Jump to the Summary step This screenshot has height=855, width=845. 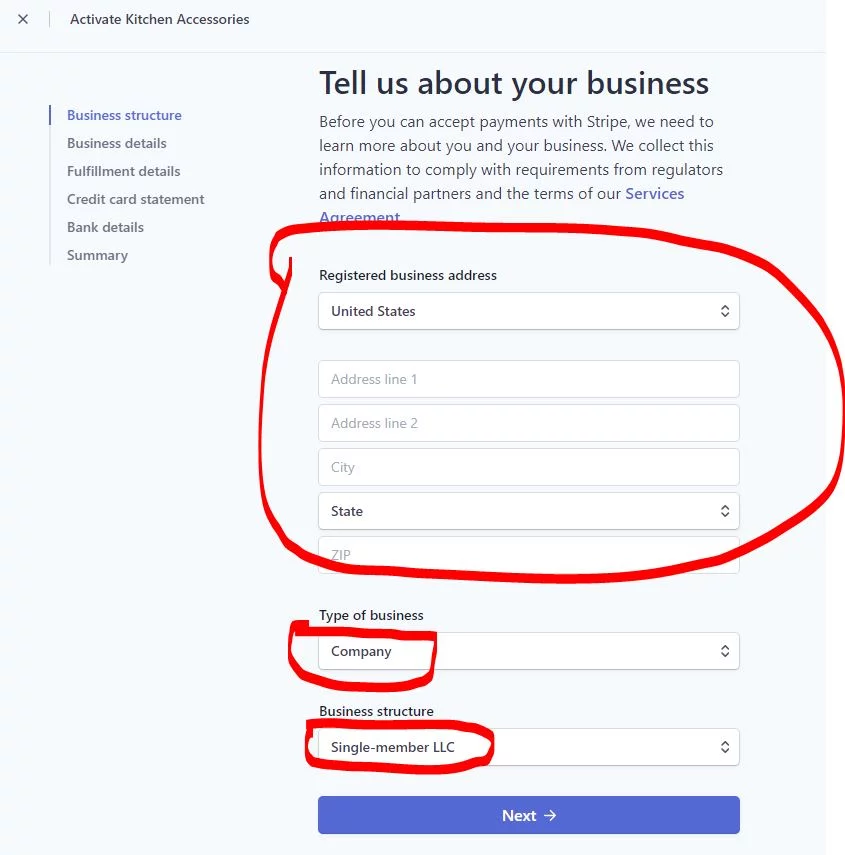point(97,255)
